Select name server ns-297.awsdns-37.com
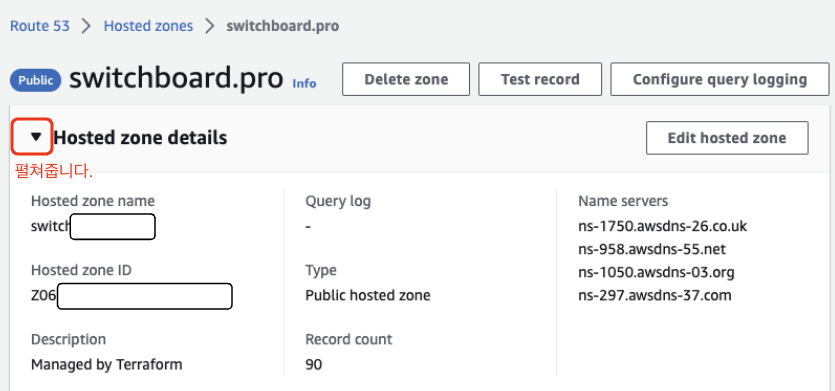 click(x=654, y=295)
